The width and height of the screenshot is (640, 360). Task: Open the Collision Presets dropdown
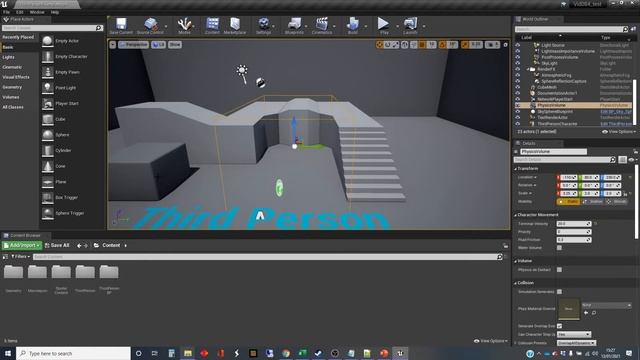(x=576, y=343)
